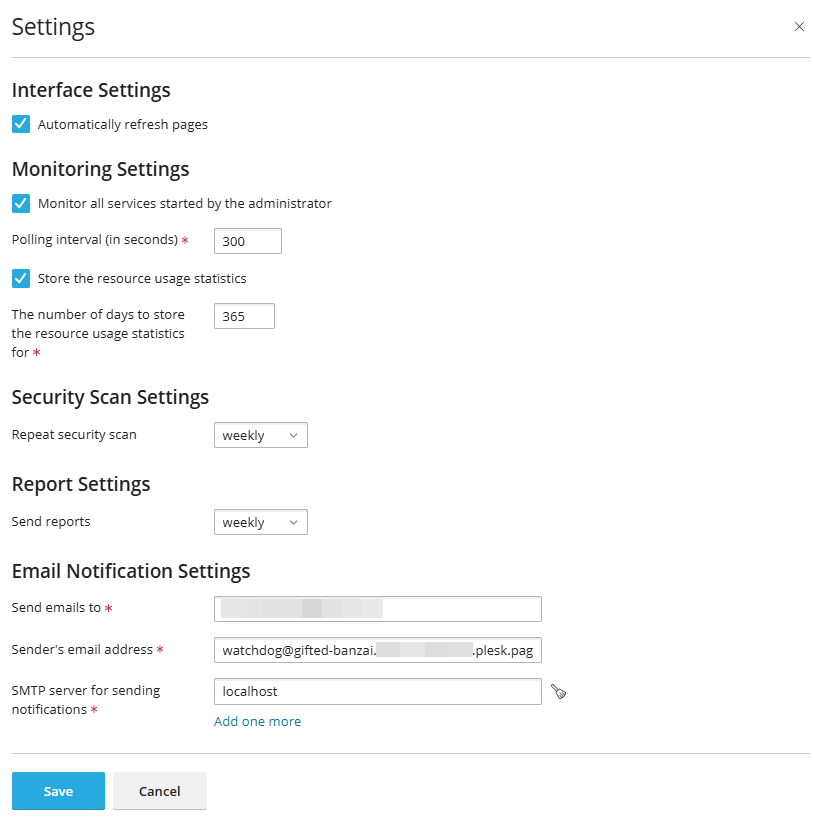The width and height of the screenshot is (814, 822).
Task: Click the SMTP server localhost field
Action: (377, 691)
